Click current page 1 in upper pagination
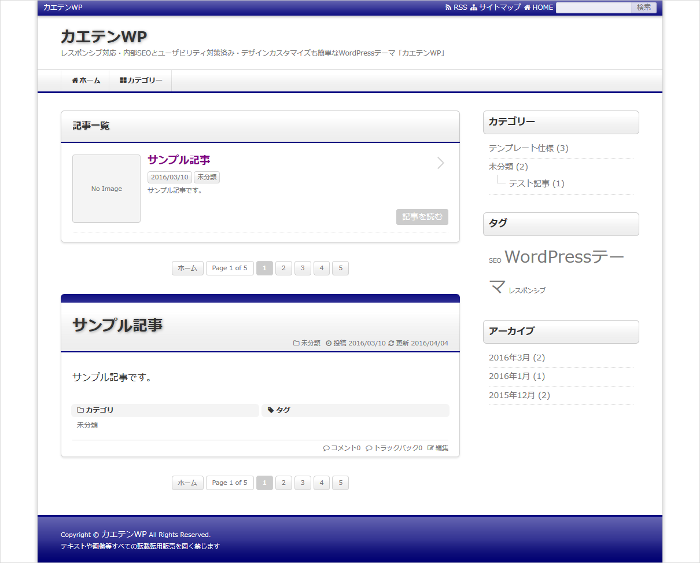Viewport: 700px width, 563px height. point(264,268)
